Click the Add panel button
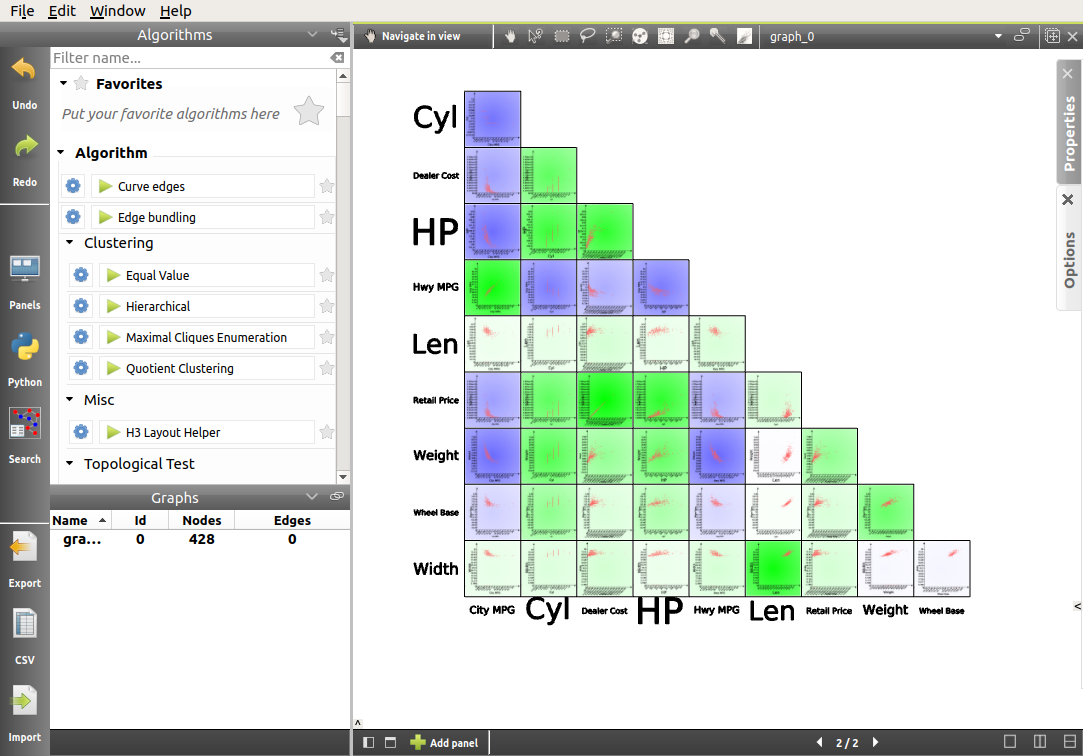The height and width of the screenshot is (756, 1083). coord(444,743)
